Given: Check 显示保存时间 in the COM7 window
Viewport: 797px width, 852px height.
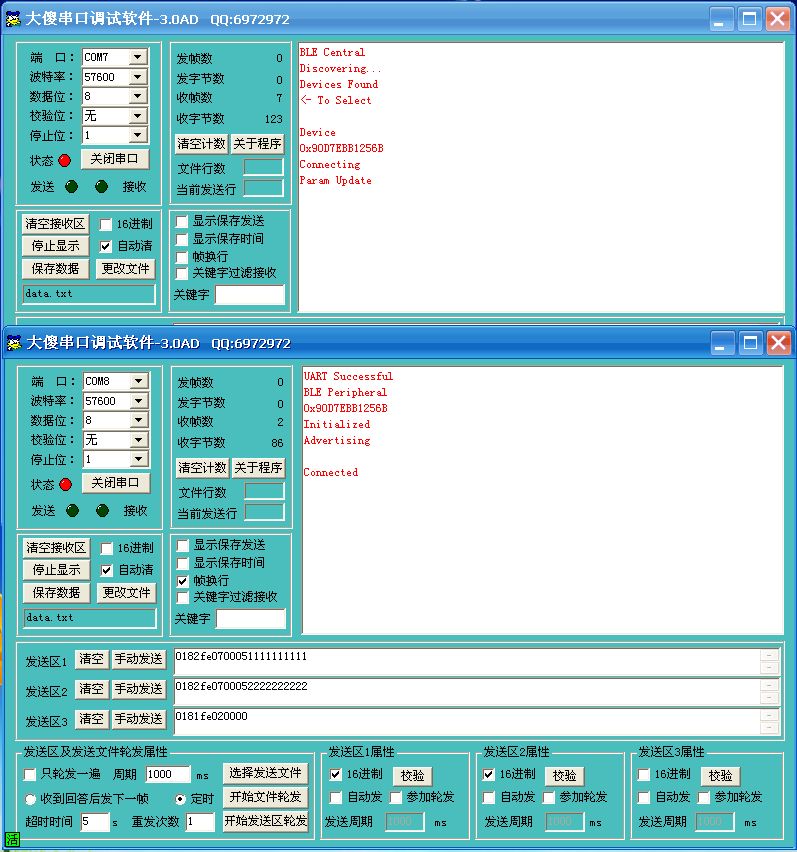Looking at the screenshot, I should (x=182, y=239).
